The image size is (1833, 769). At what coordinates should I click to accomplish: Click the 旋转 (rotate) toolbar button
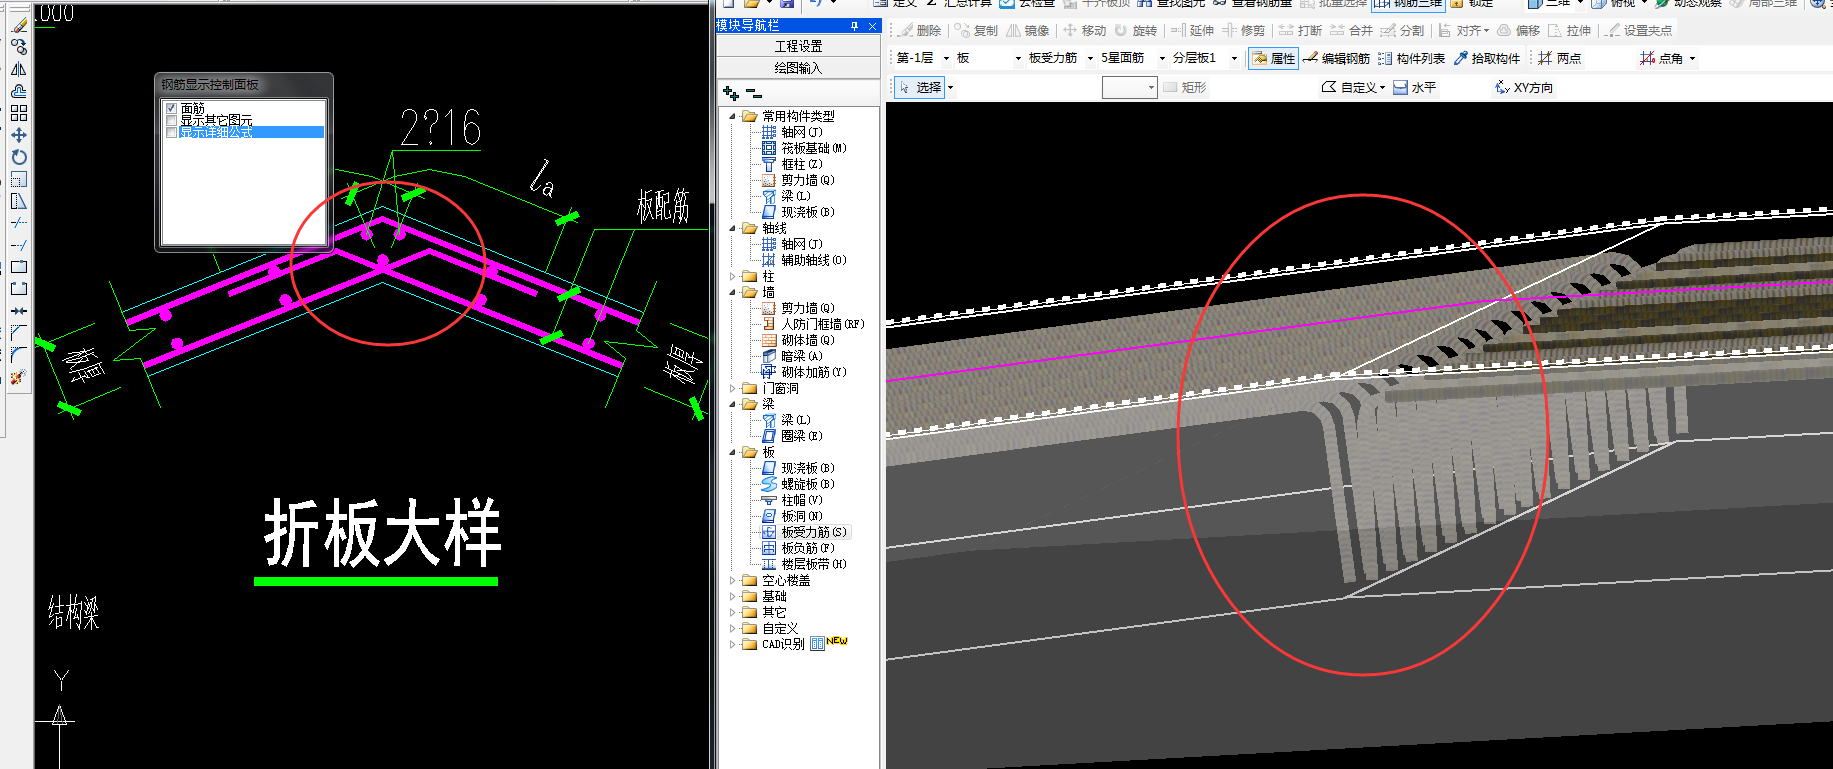[1135, 30]
